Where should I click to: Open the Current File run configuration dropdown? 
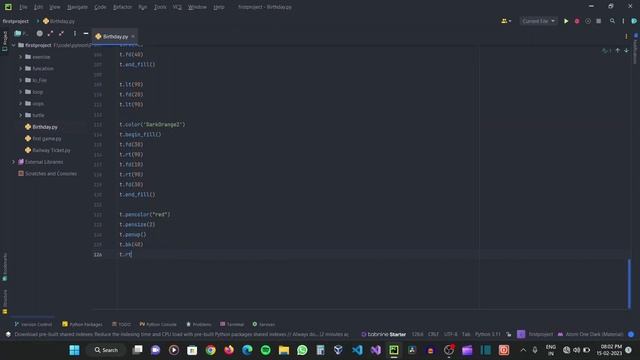pyautogui.click(x=538, y=21)
